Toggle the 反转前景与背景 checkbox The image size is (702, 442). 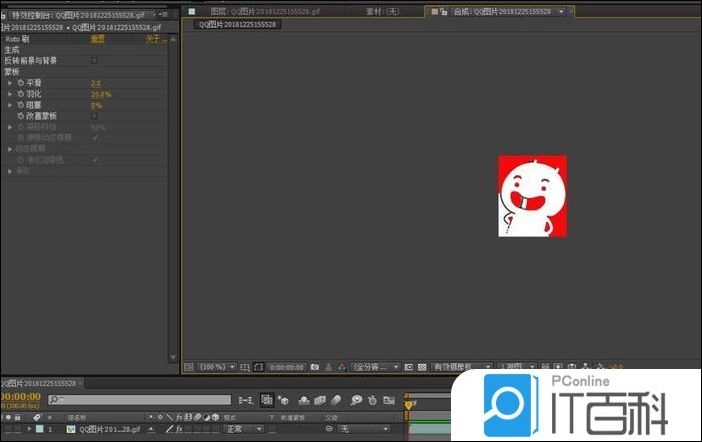coord(94,60)
